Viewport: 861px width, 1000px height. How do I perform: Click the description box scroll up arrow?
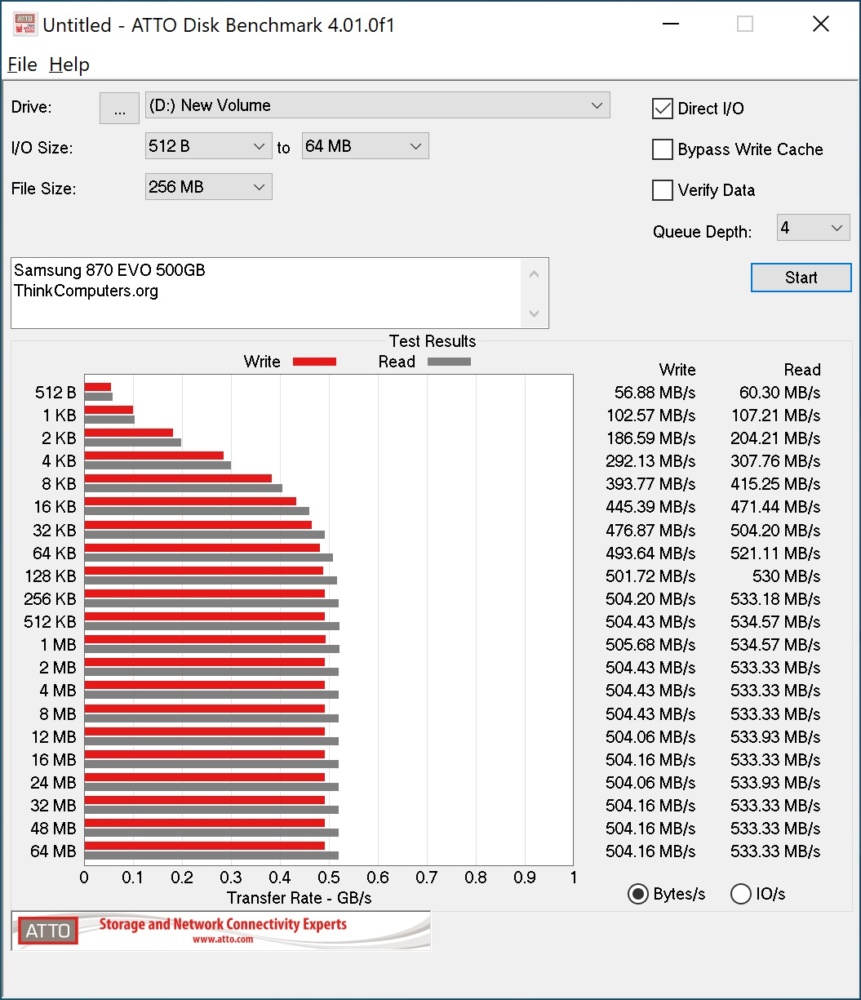(x=534, y=274)
